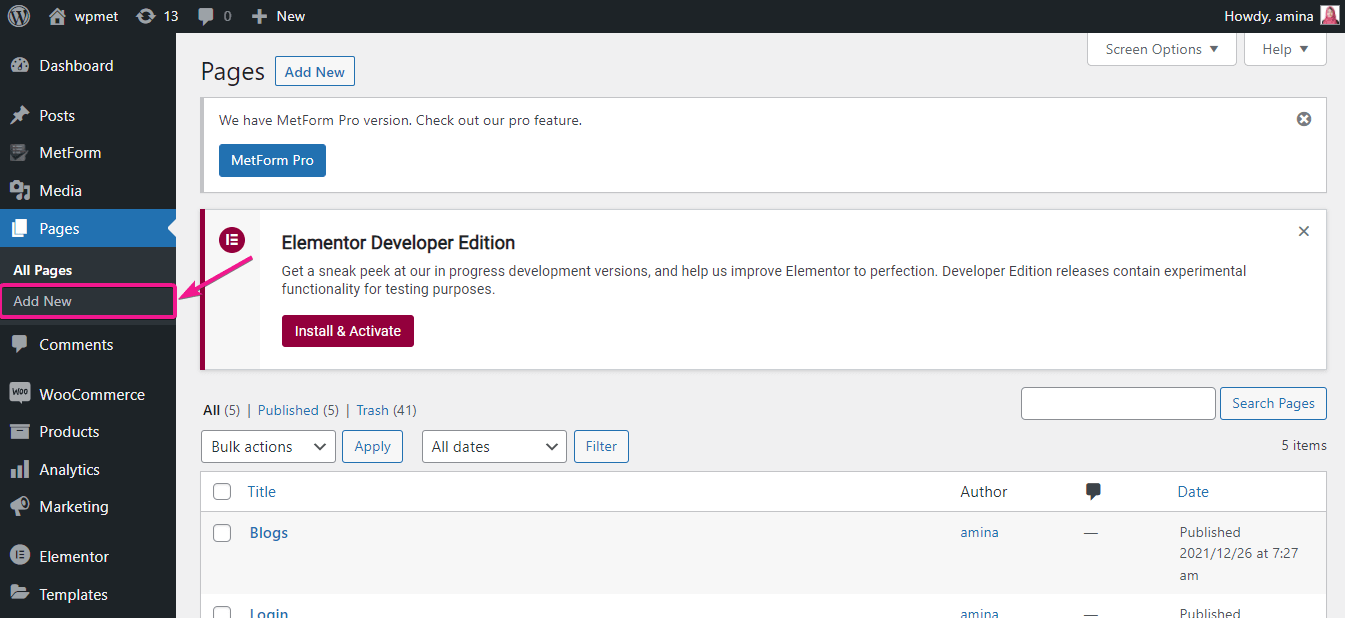Expand the Help tab
1345x618 pixels.
[1285, 49]
